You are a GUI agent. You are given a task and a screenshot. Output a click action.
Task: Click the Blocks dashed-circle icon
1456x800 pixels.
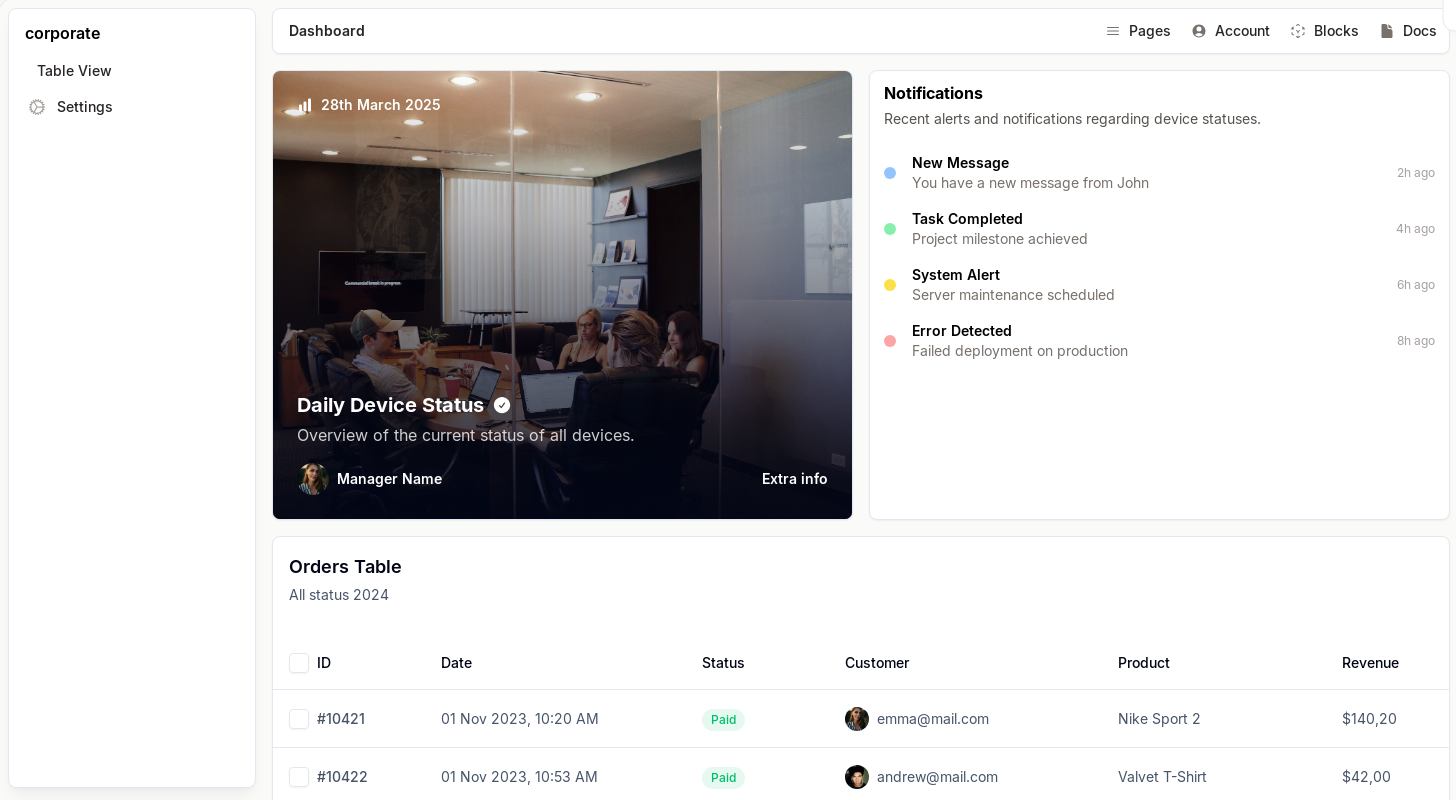click(1298, 31)
